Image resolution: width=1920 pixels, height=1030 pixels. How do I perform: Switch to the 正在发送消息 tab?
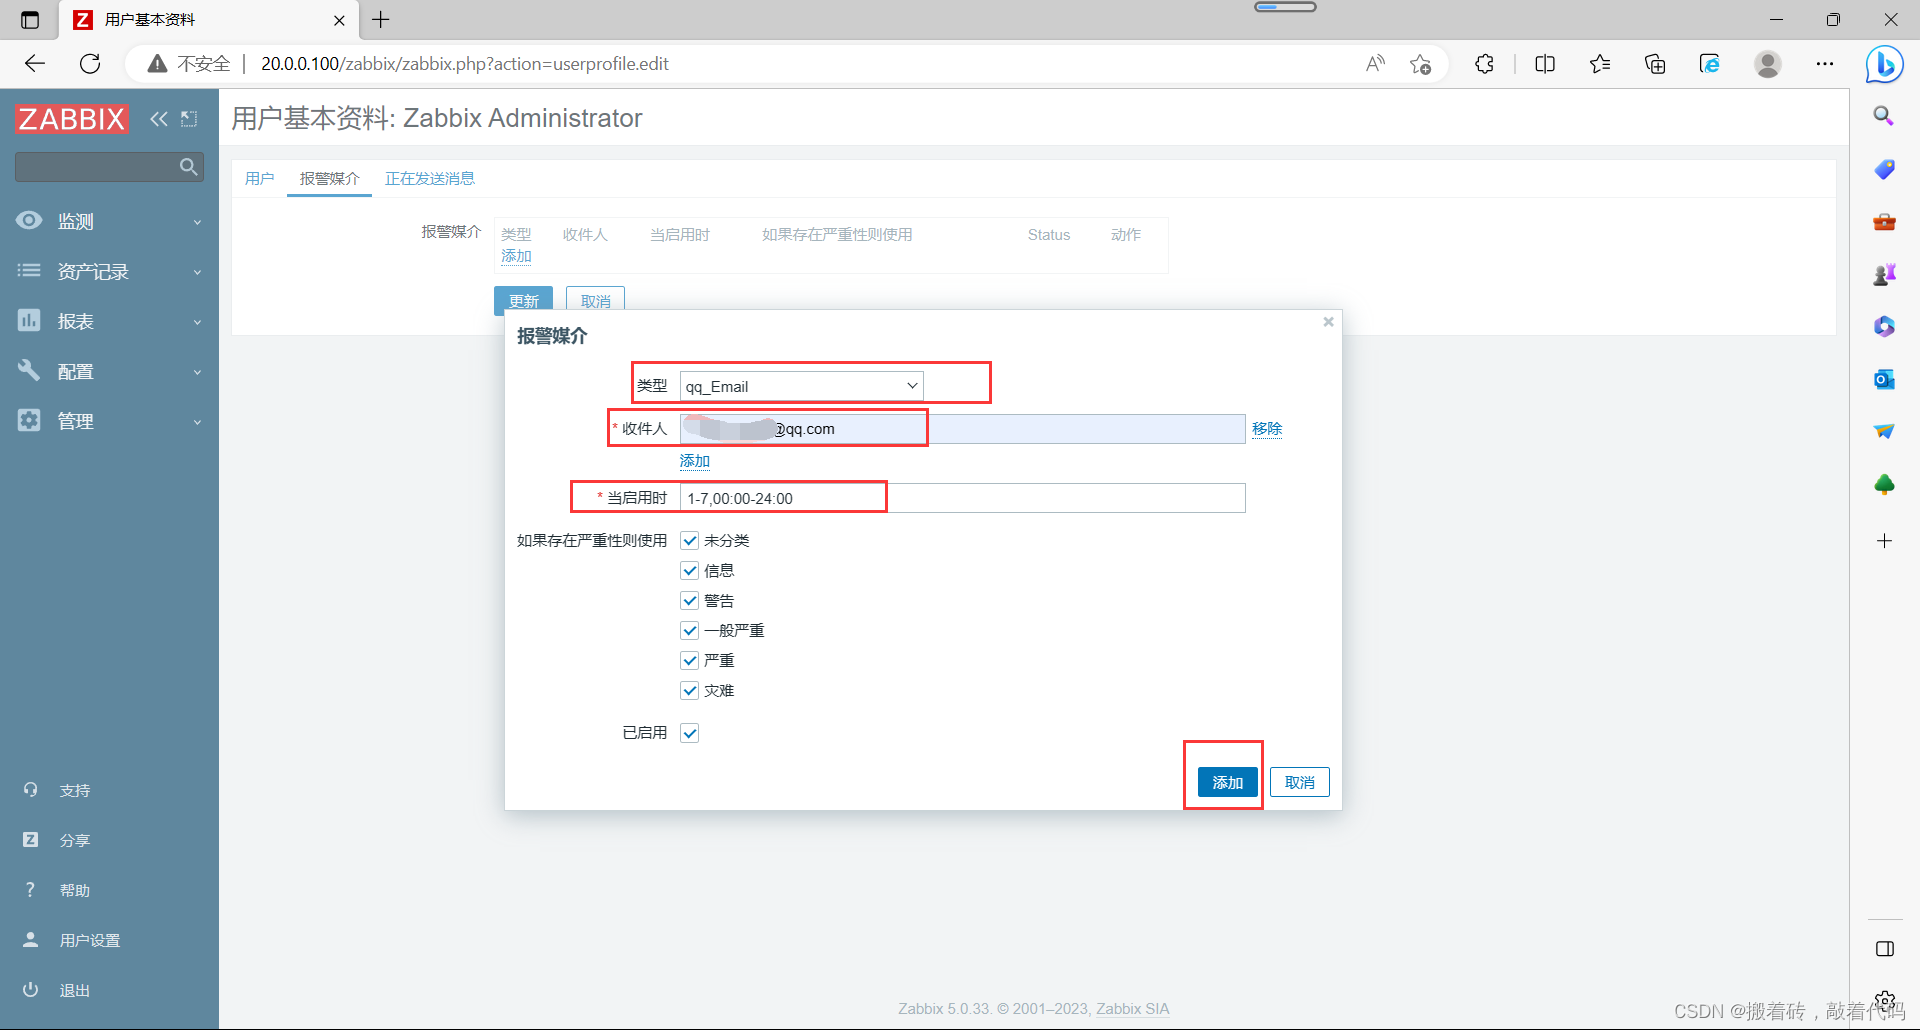430,178
